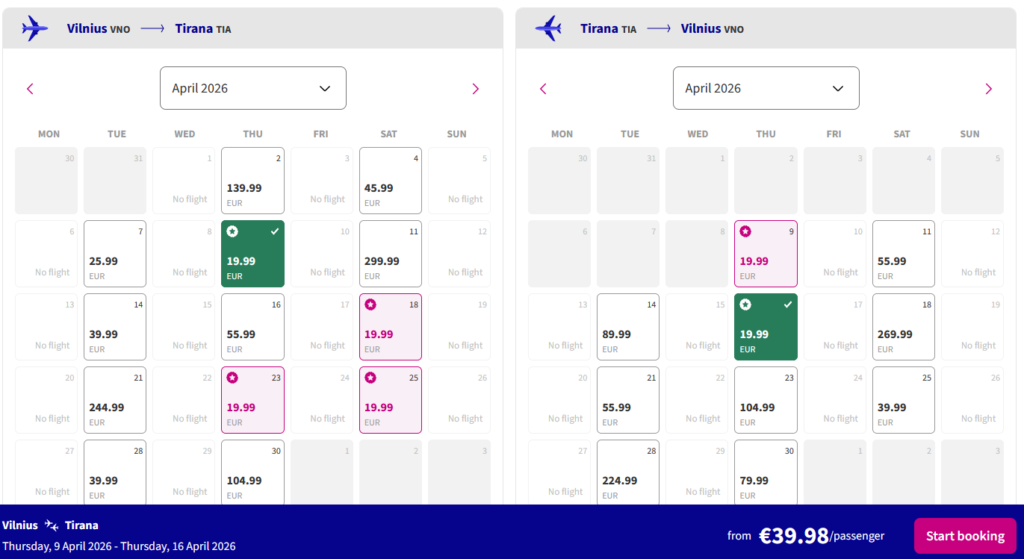Click the plane icon in the bottom summary bar
Image resolution: width=1024 pixels, height=559 pixels.
click(52, 525)
